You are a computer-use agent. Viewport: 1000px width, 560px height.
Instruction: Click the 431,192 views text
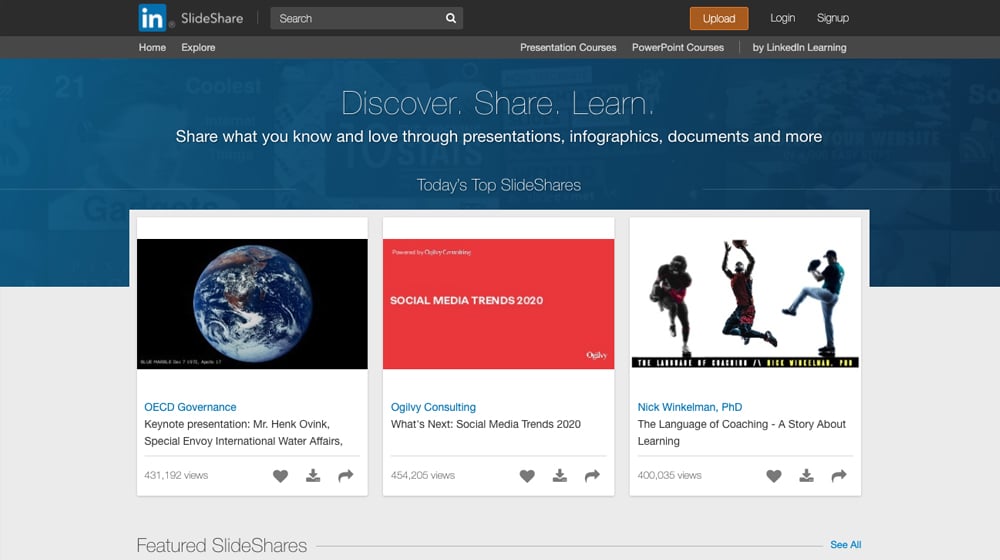pos(176,475)
